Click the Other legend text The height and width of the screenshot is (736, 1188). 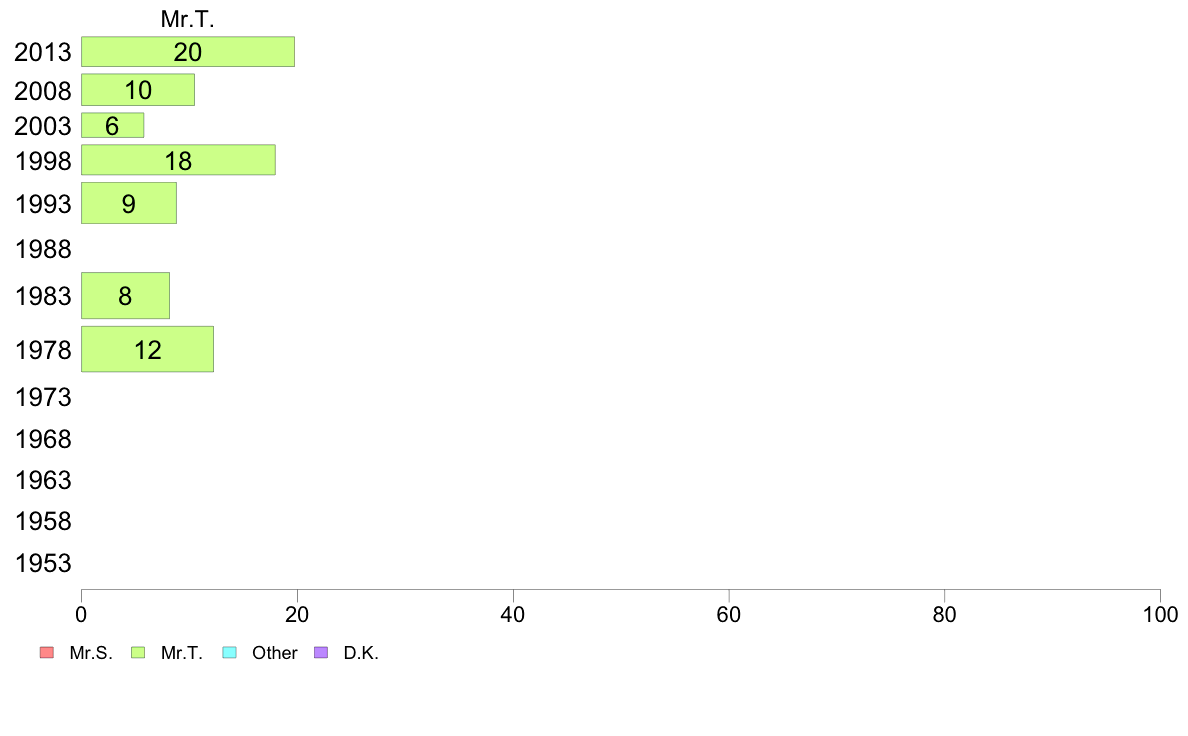click(x=274, y=653)
